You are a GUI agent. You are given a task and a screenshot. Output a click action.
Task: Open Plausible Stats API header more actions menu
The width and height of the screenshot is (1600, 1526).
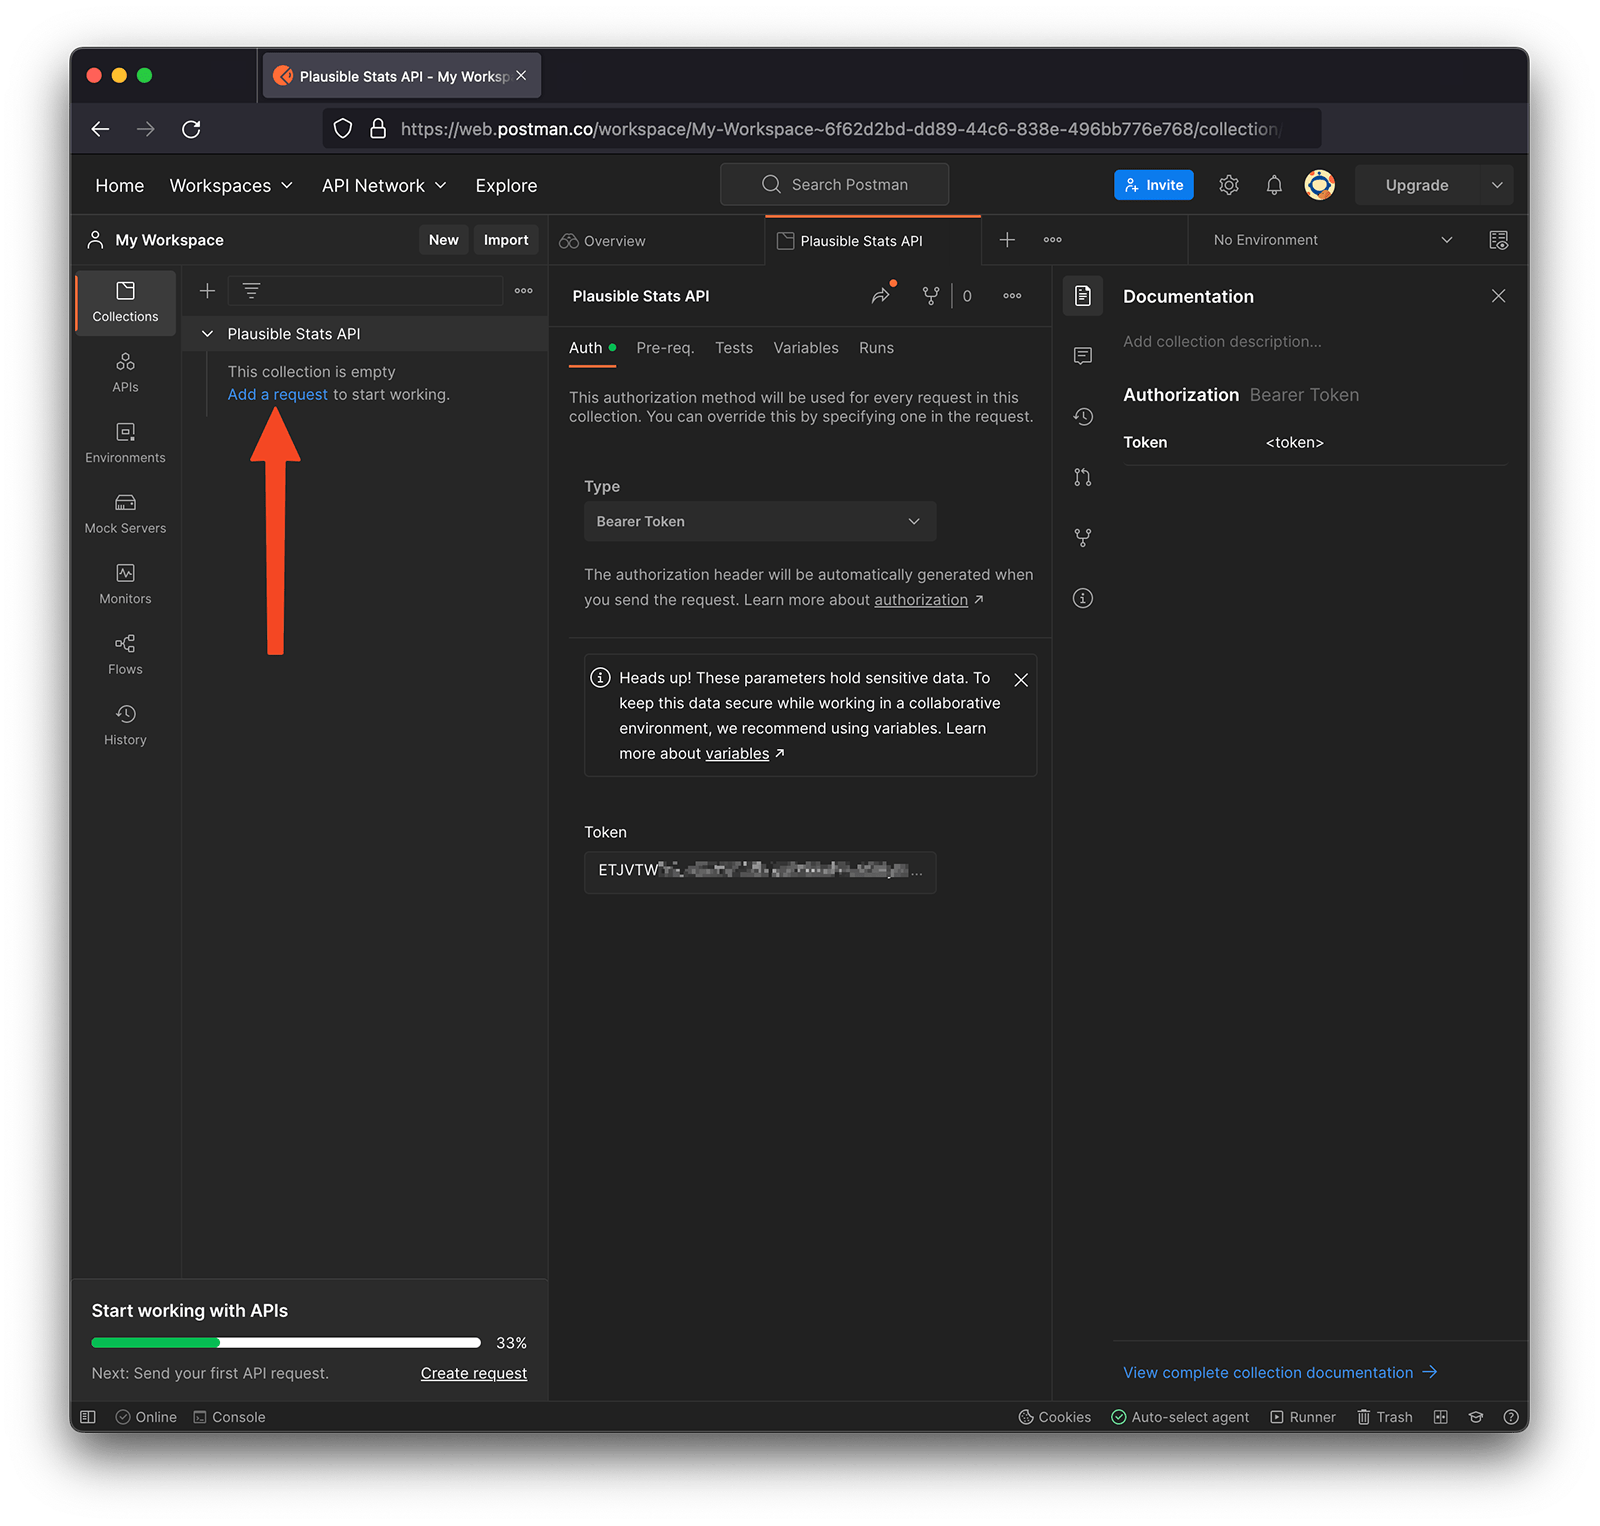[1012, 296]
